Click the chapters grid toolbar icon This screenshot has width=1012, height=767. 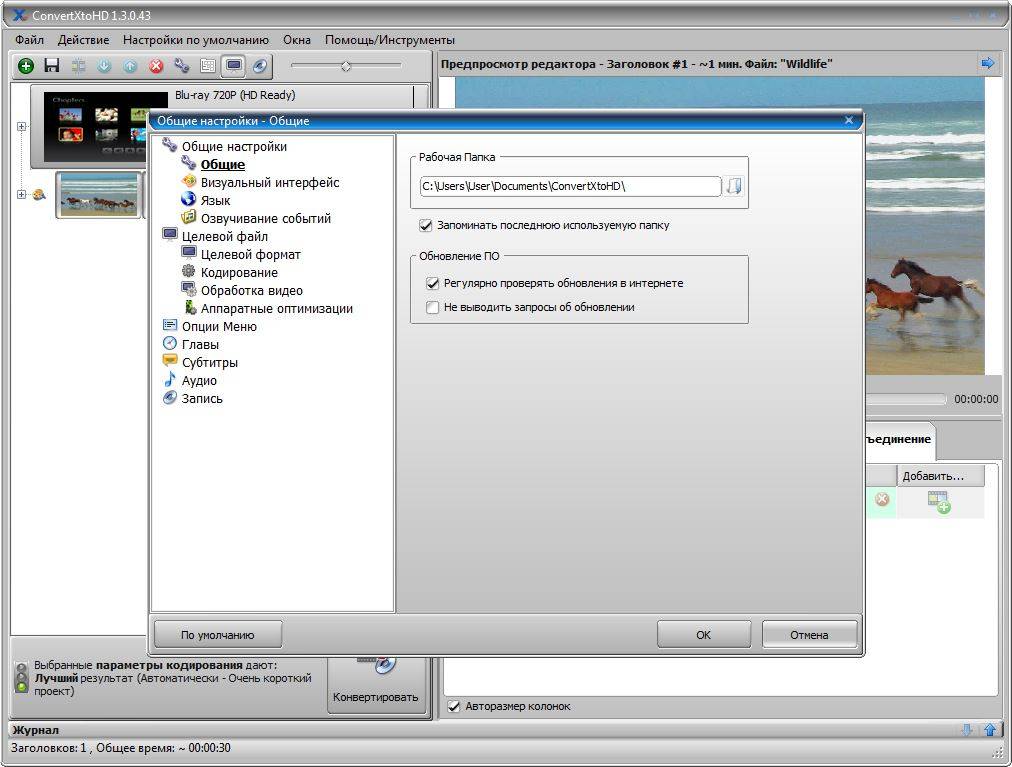tap(208, 65)
